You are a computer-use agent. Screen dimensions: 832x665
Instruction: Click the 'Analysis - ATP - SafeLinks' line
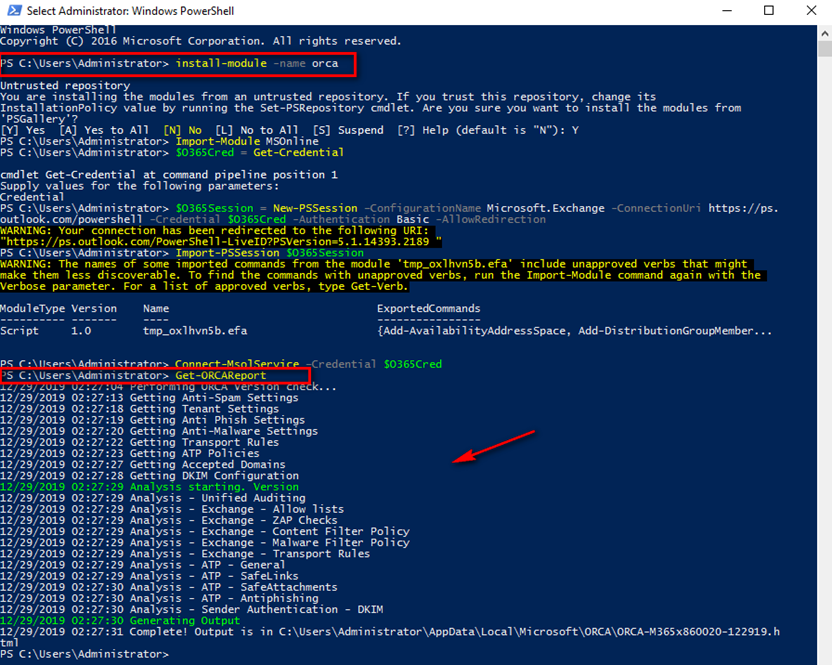149,576
